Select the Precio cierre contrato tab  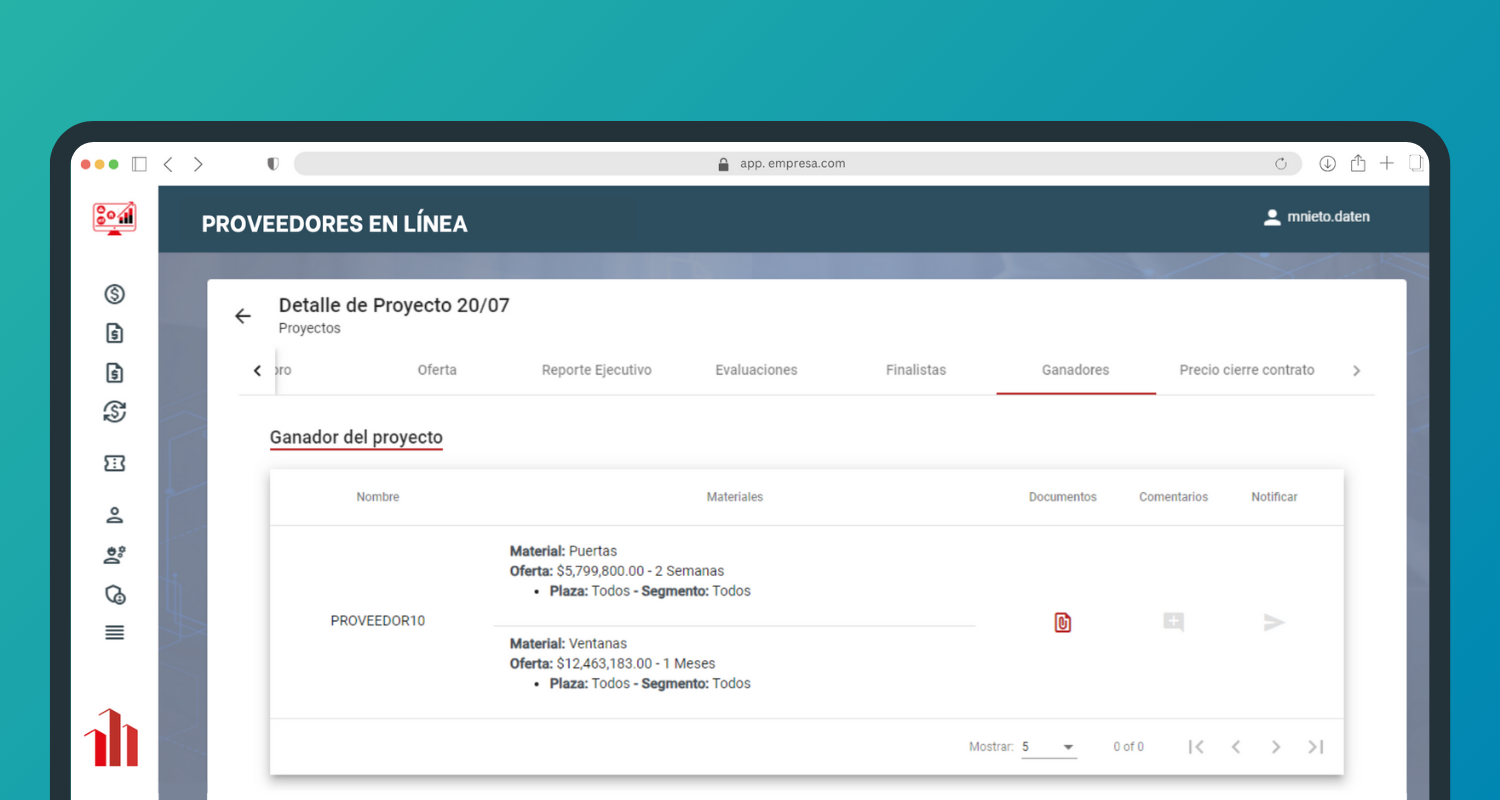pos(1246,370)
